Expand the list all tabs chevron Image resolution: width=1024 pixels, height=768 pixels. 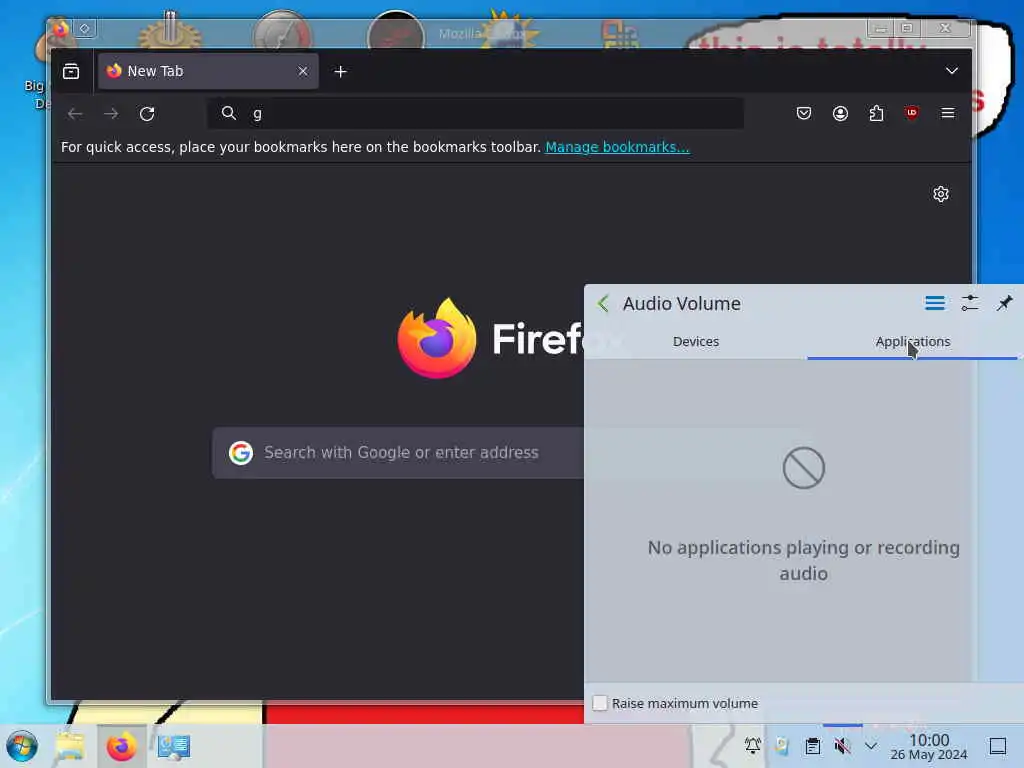pos(952,71)
